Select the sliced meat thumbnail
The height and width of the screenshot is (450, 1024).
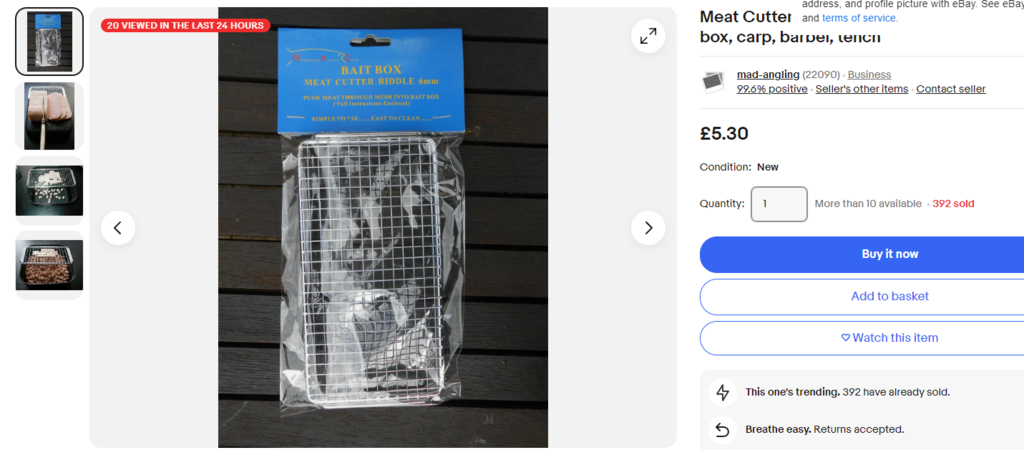[50, 116]
